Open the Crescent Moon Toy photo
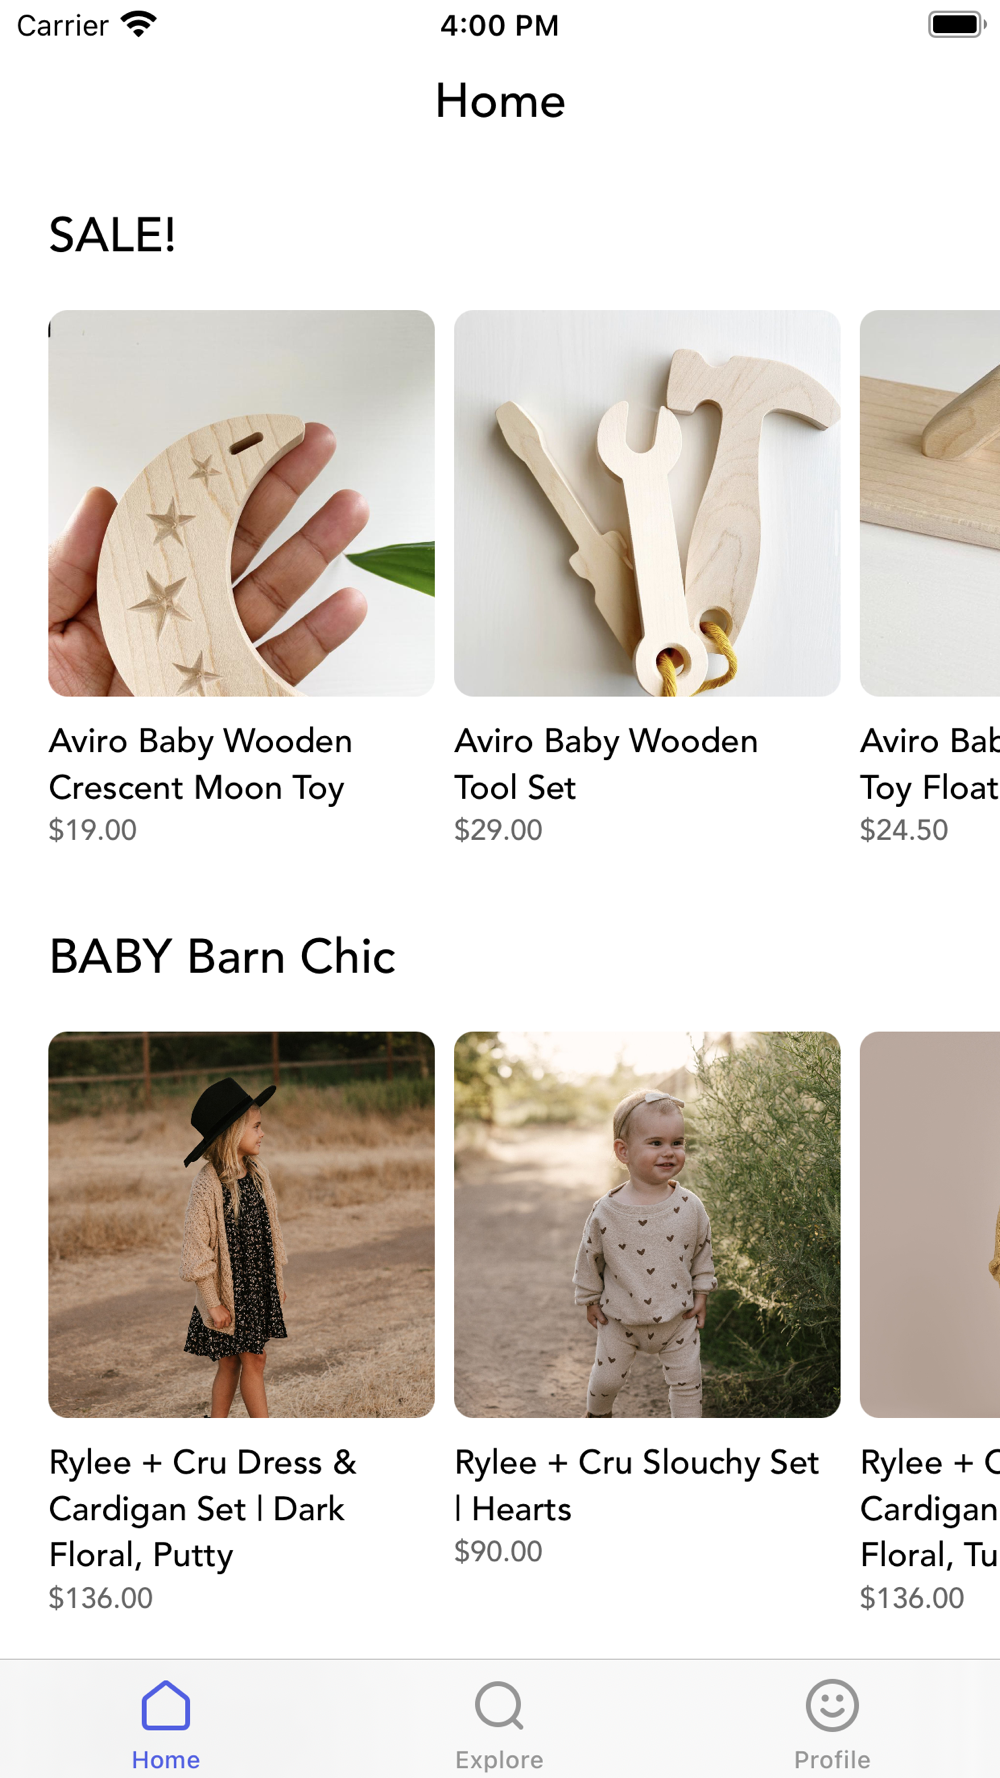The width and height of the screenshot is (1000, 1778). tap(241, 503)
